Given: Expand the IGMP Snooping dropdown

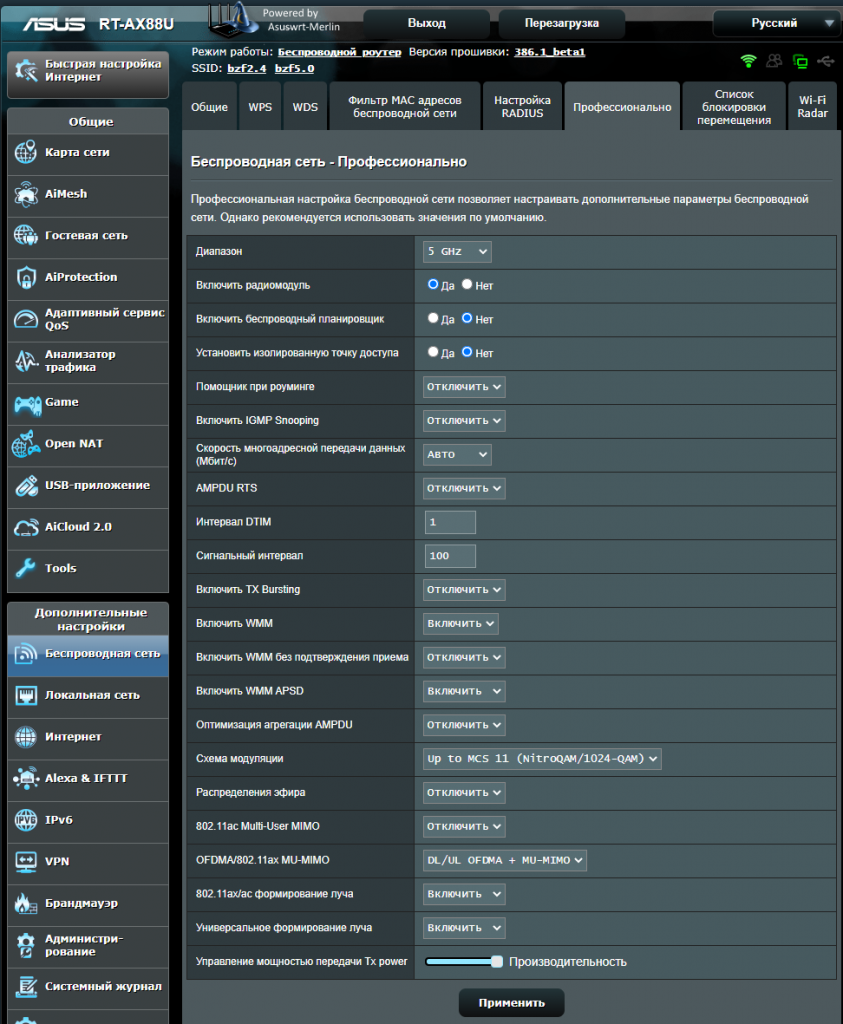Looking at the screenshot, I should pyautogui.click(x=464, y=421).
